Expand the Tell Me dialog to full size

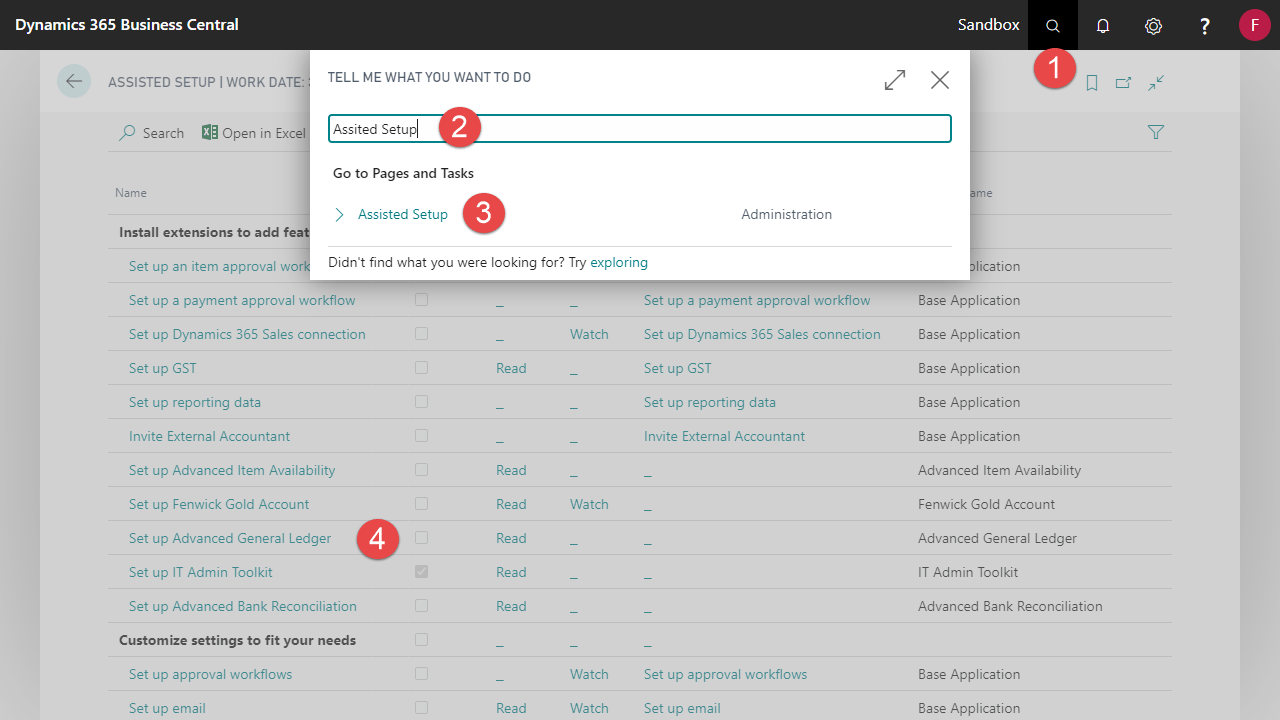(895, 80)
